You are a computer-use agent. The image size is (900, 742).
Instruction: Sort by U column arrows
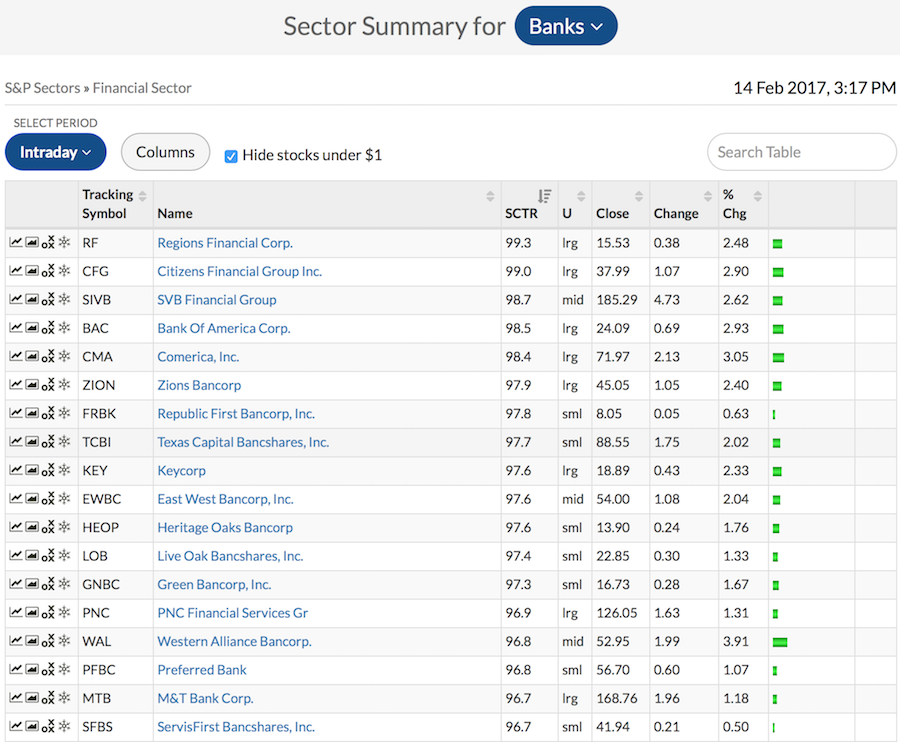pyautogui.click(x=581, y=196)
